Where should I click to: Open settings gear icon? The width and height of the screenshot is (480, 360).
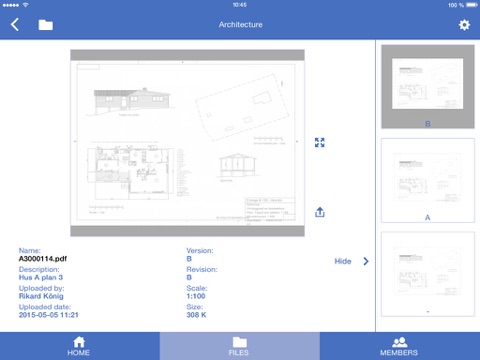pos(464,25)
